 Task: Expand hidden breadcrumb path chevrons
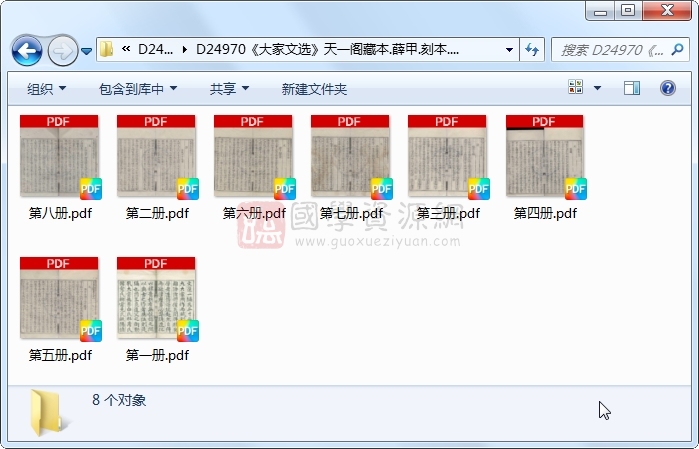(126, 49)
